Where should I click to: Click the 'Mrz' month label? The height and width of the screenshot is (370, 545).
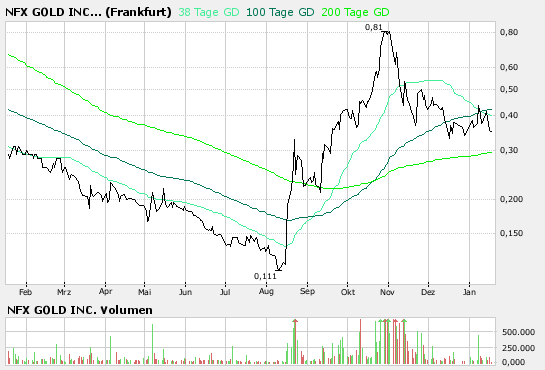(64, 292)
